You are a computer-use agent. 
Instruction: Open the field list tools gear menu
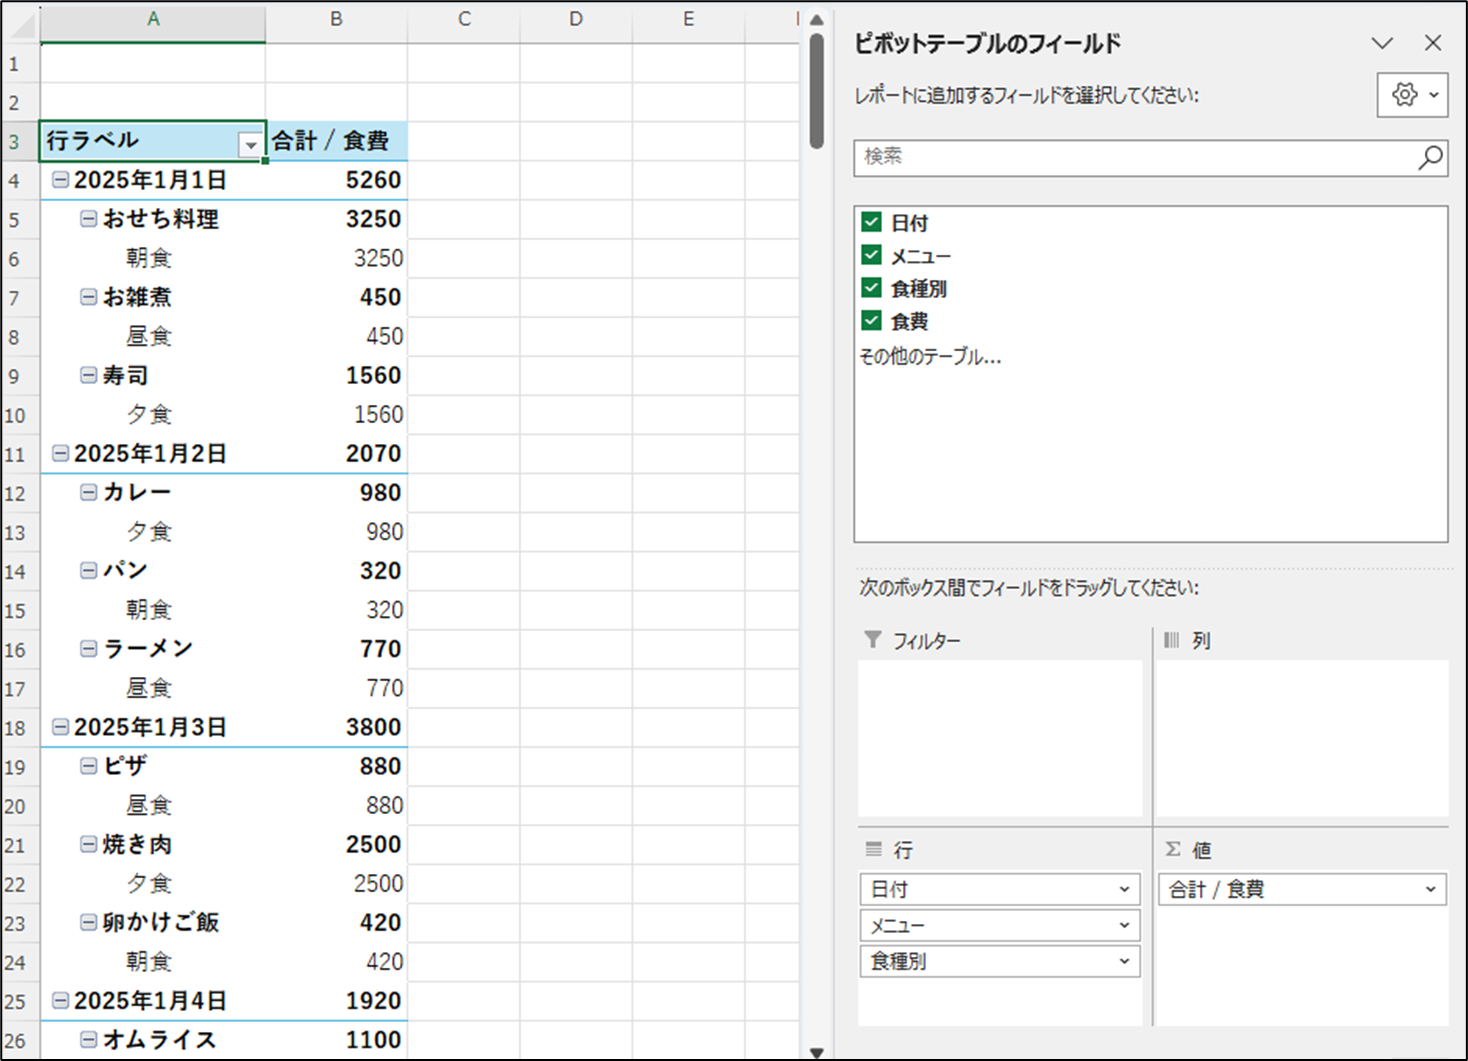click(x=1411, y=95)
